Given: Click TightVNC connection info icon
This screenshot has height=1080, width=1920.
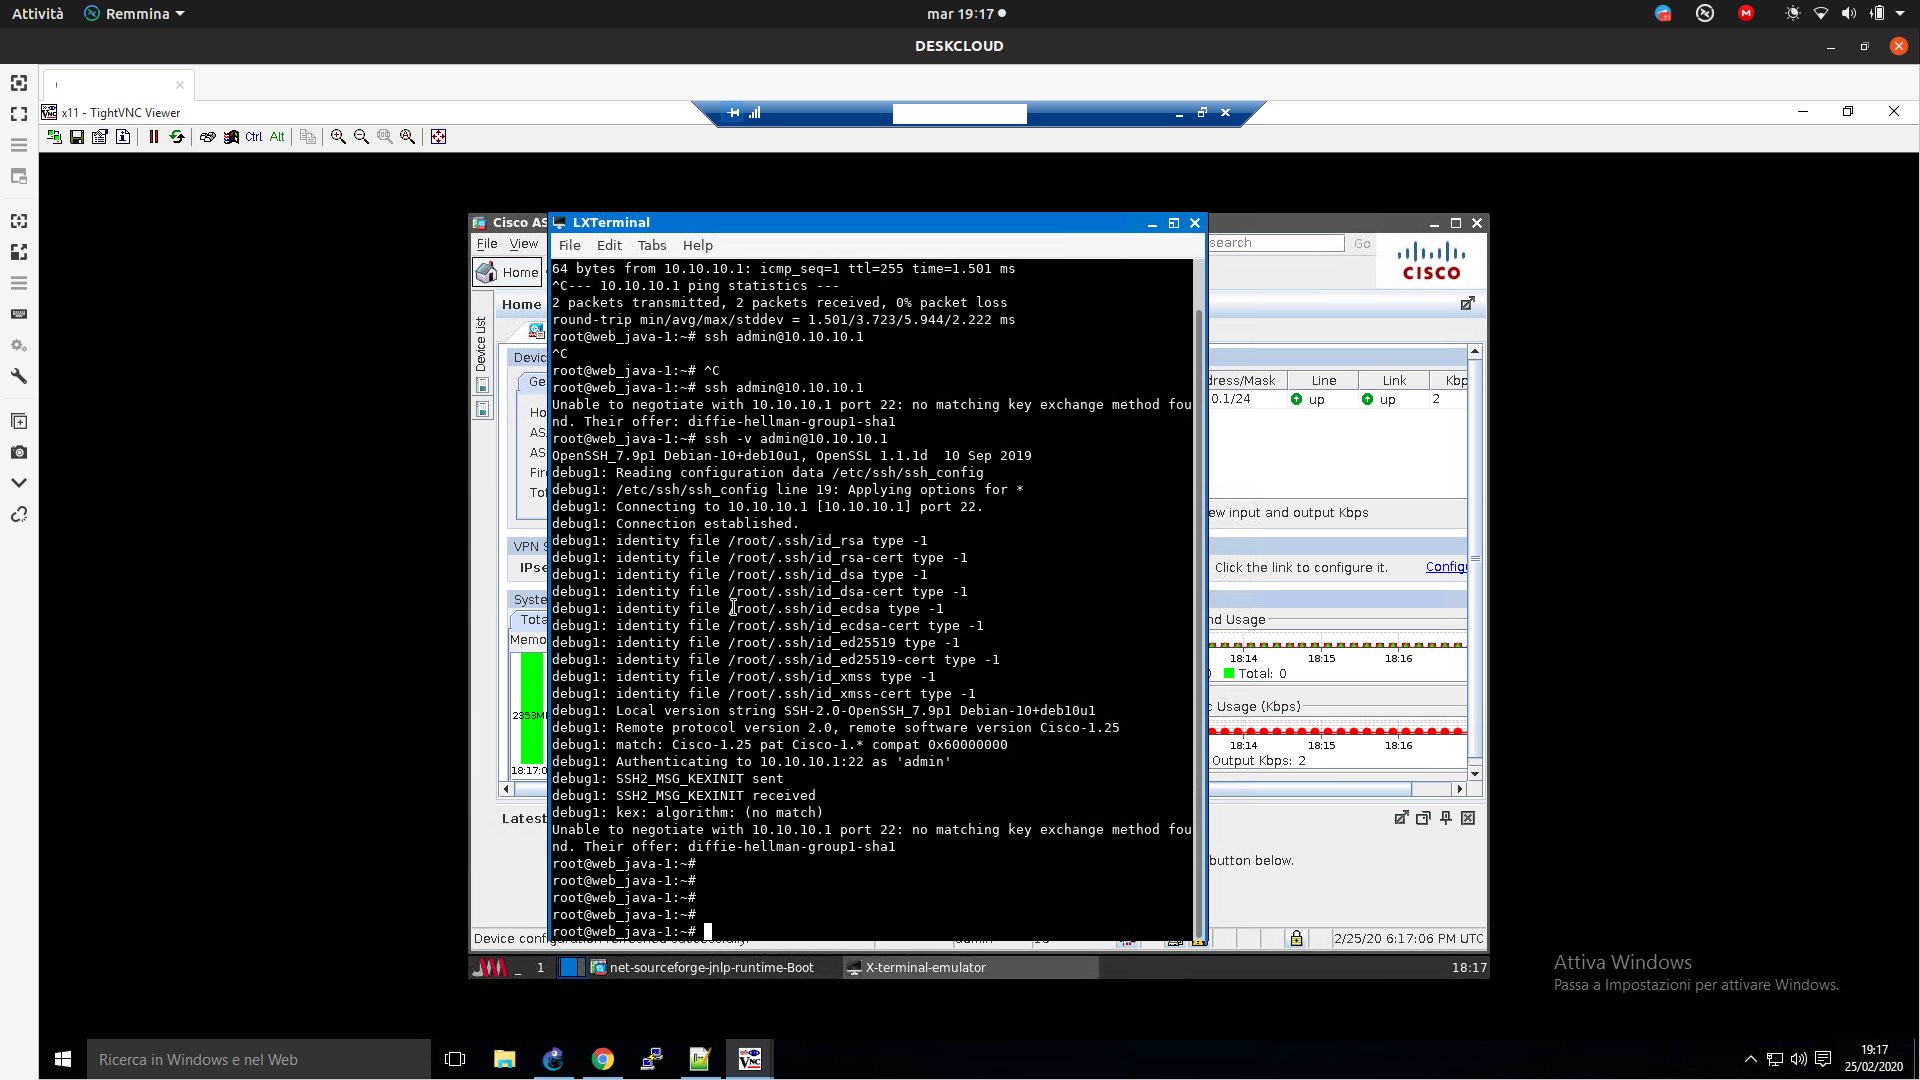Looking at the screenshot, I should pyautogui.click(x=123, y=137).
